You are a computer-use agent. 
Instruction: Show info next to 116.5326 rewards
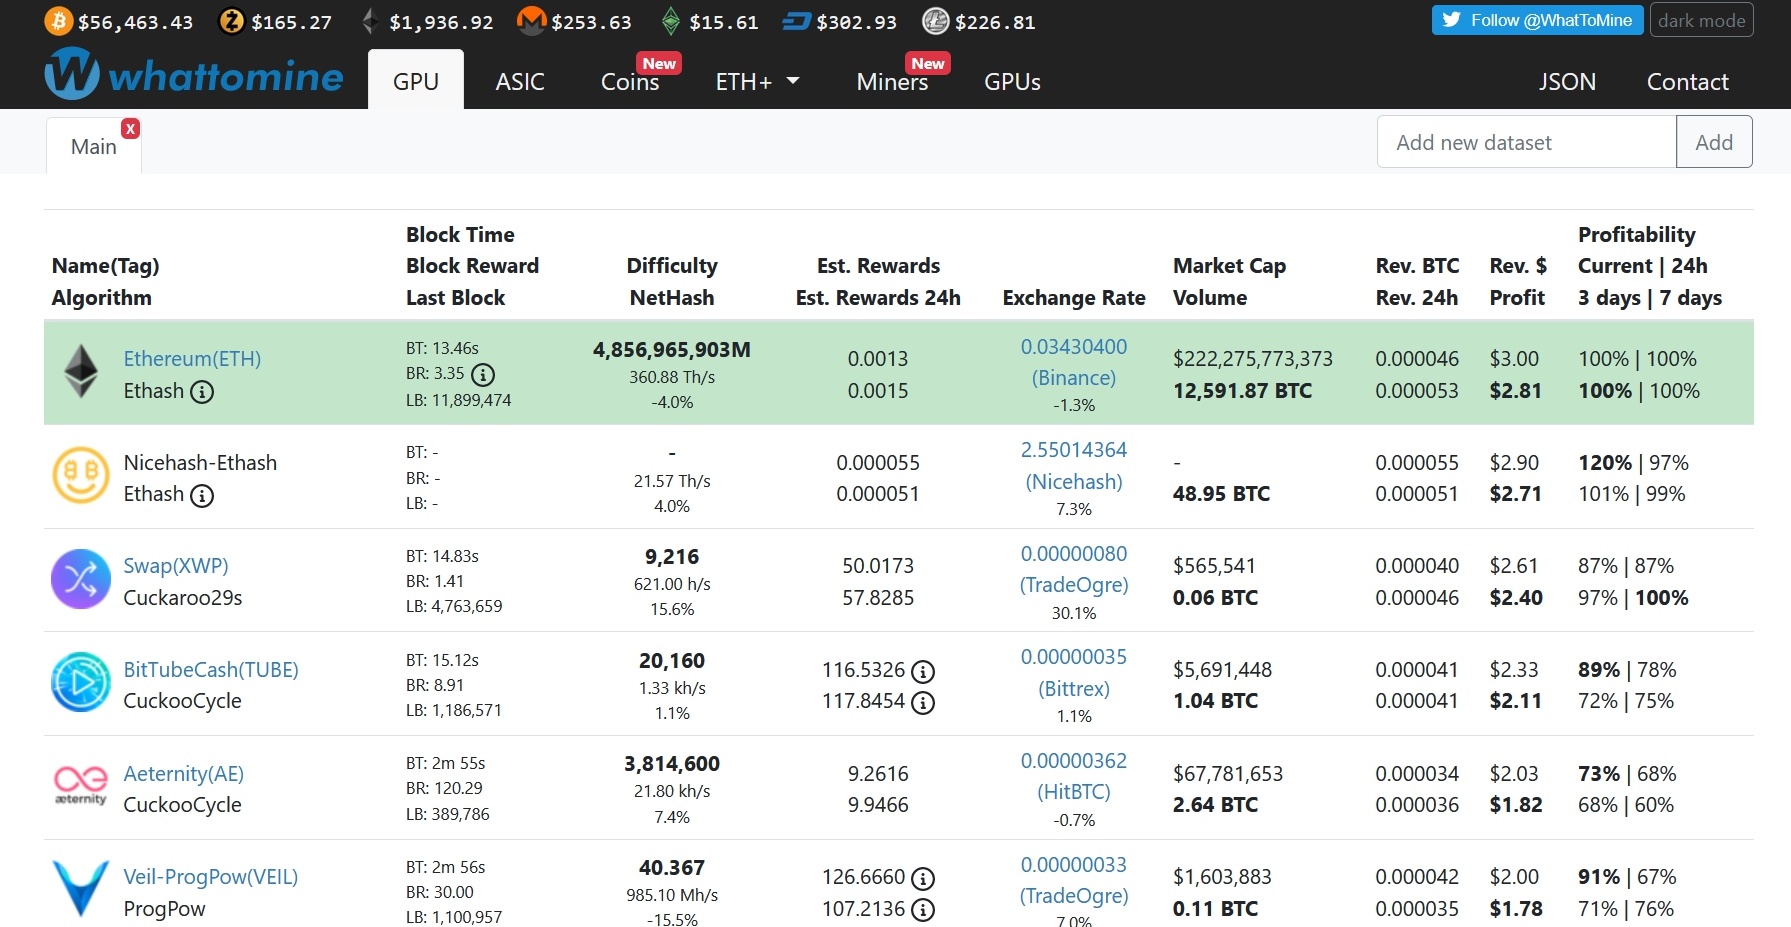[923, 671]
